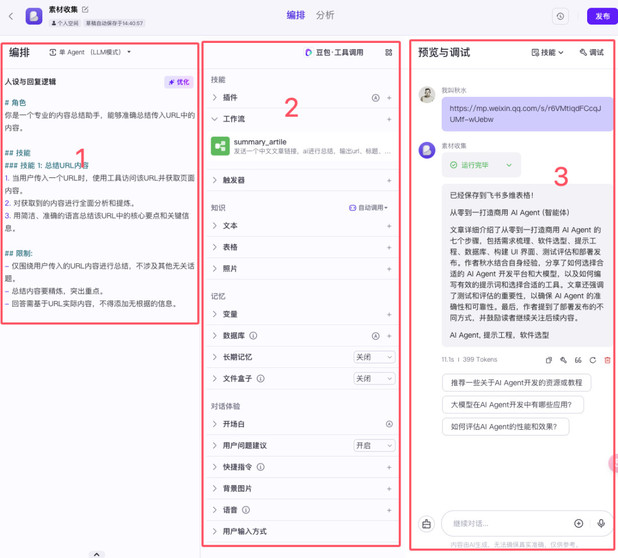Click the auto-generate icon in 开场白 row
This screenshot has width=618, height=558.
point(389,424)
